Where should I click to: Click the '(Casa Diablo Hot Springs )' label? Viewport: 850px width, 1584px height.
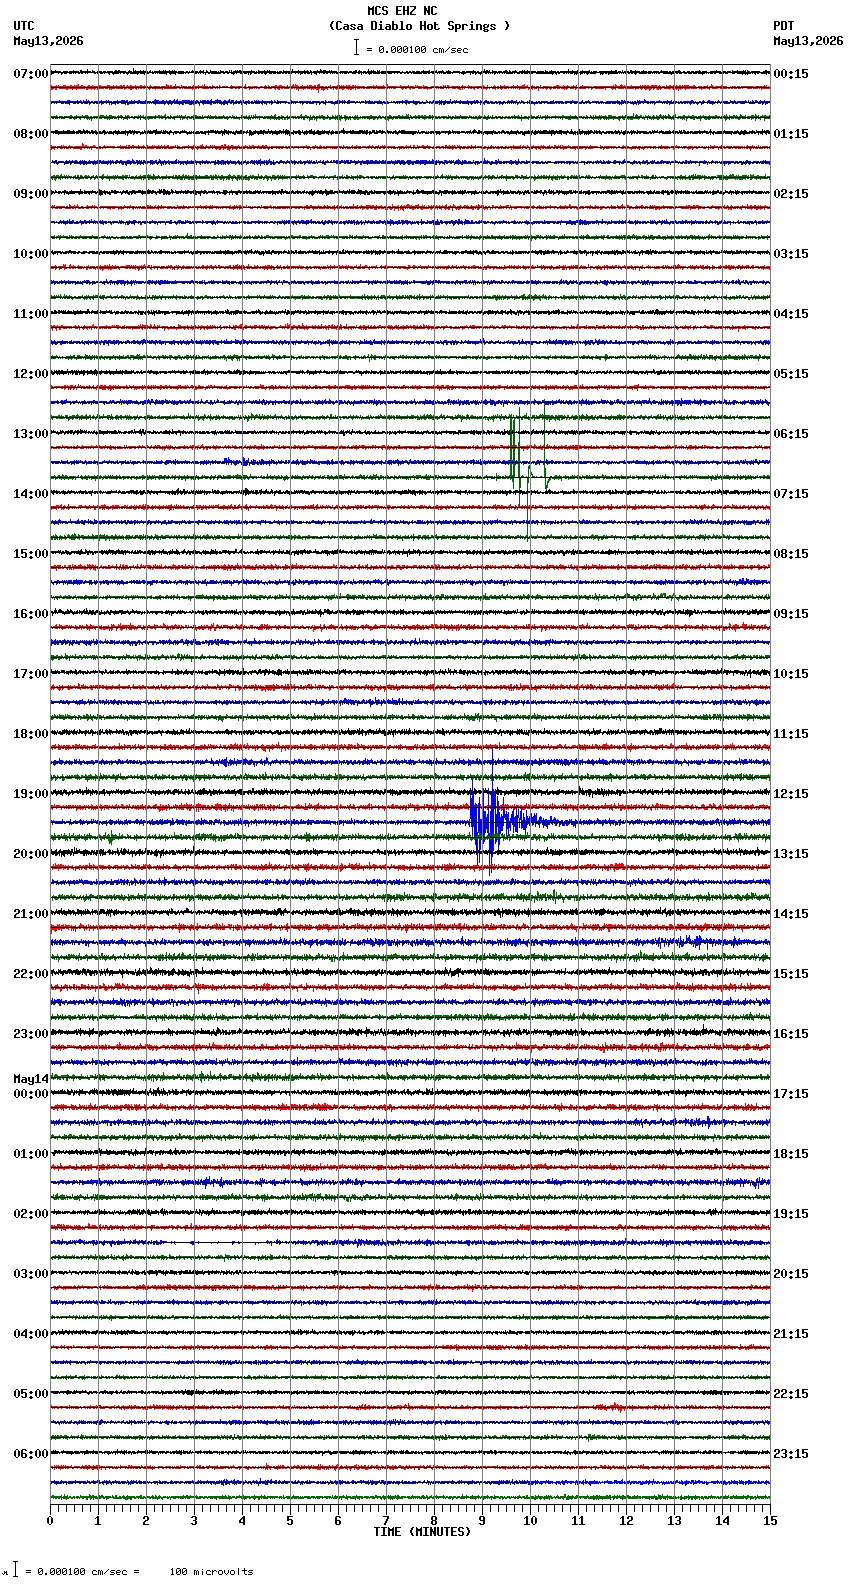tap(419, 26)
